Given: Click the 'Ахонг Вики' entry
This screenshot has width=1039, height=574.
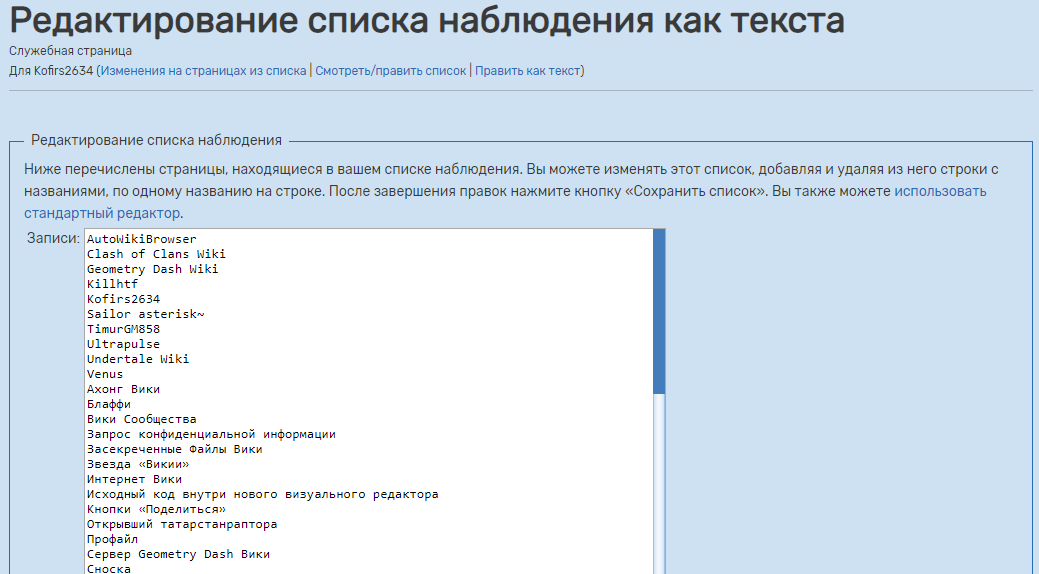Looking at the screenshot, I should (x=123, y=390).
